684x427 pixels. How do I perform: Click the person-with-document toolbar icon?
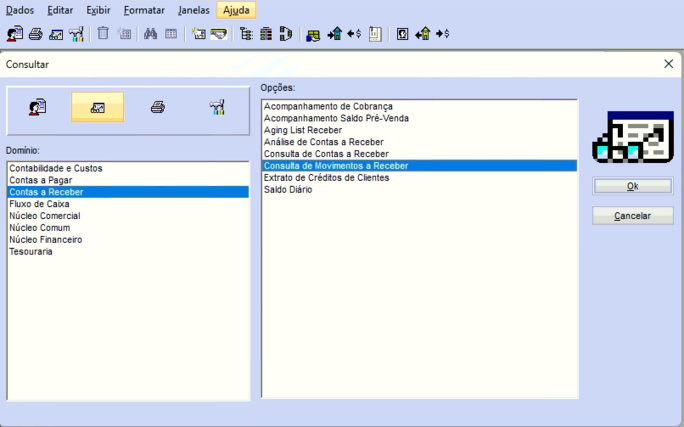[x=15, y=34]
